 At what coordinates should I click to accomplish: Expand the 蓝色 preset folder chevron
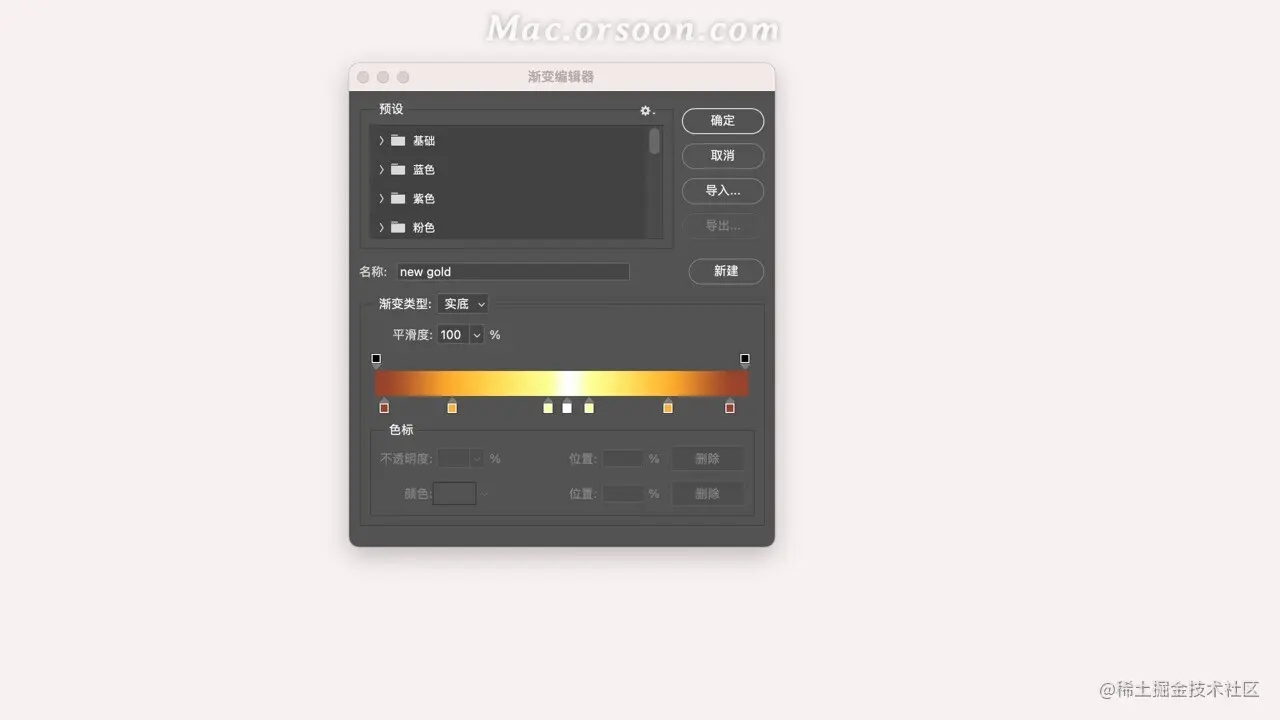click(x=381, y=169)
